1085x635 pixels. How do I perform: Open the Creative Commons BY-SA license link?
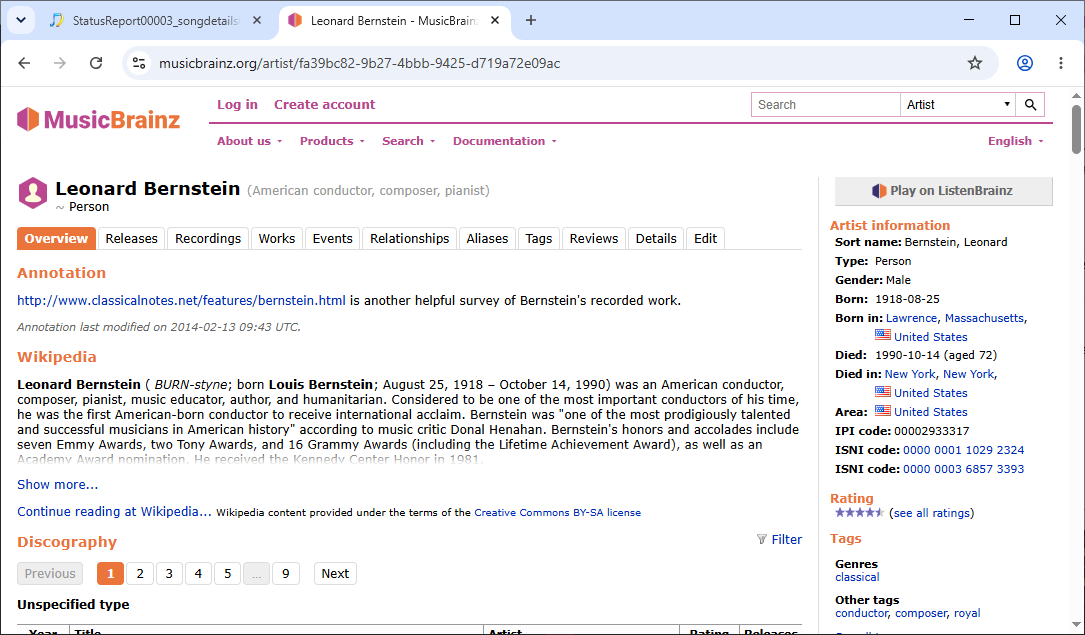click(557, 513)
